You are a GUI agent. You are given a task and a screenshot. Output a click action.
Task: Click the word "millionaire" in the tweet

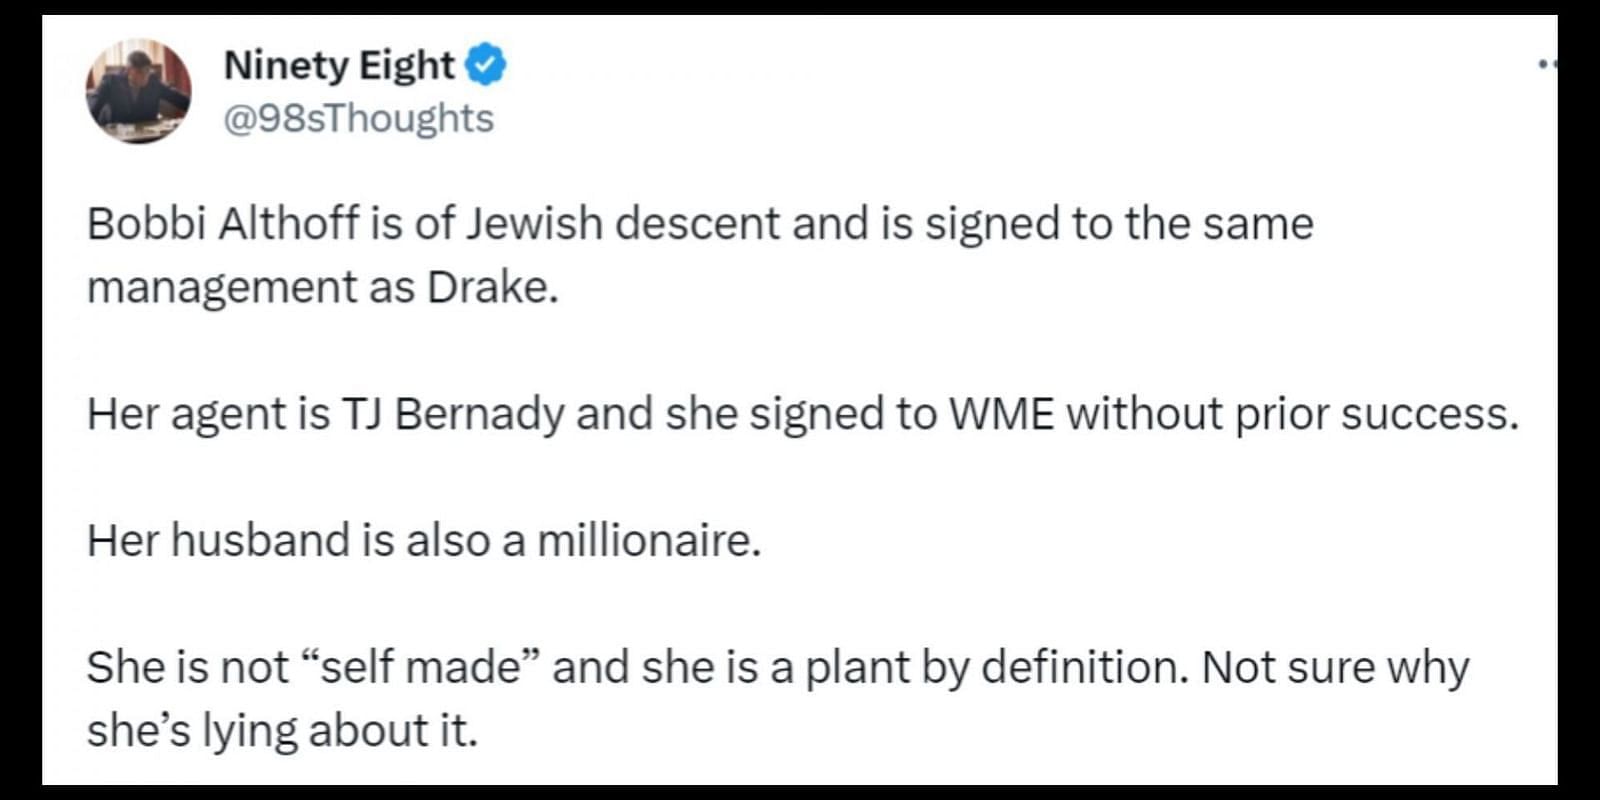(644, 541)
